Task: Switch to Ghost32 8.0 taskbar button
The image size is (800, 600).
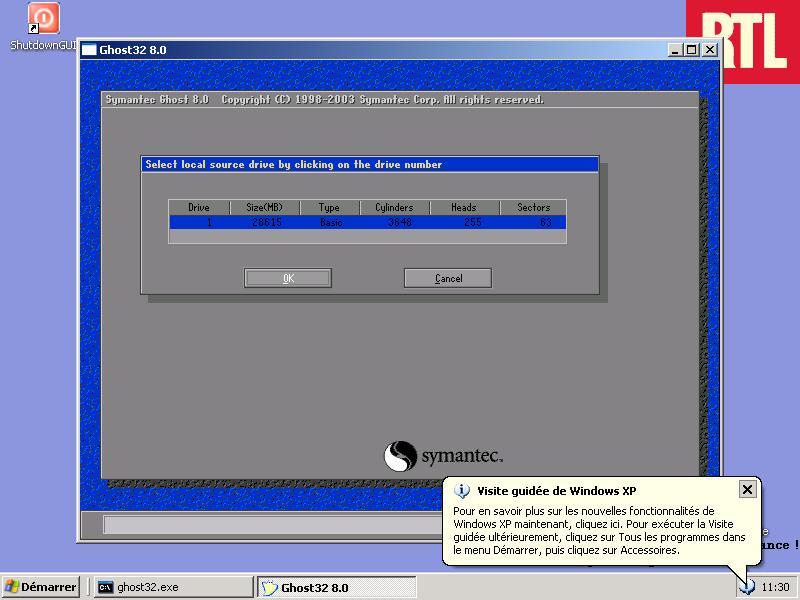Action: (x=336, y=587)
